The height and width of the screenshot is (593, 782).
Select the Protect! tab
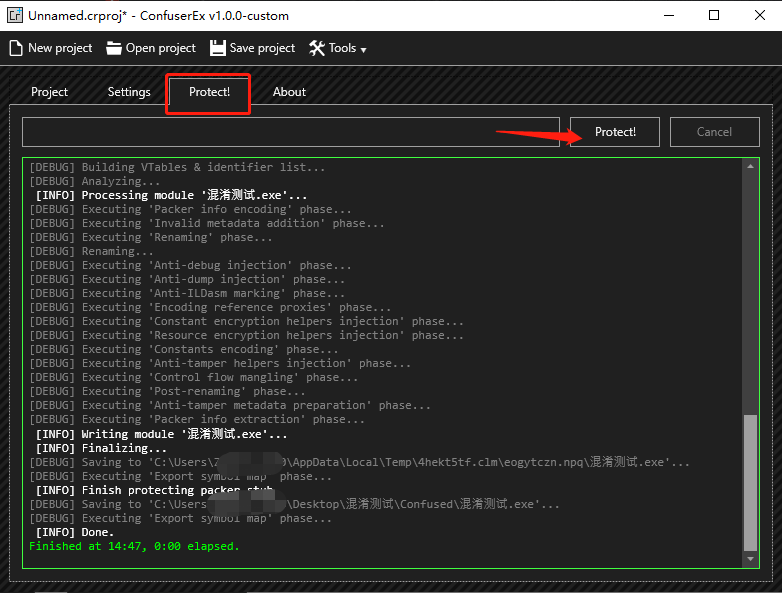(209, 92)
